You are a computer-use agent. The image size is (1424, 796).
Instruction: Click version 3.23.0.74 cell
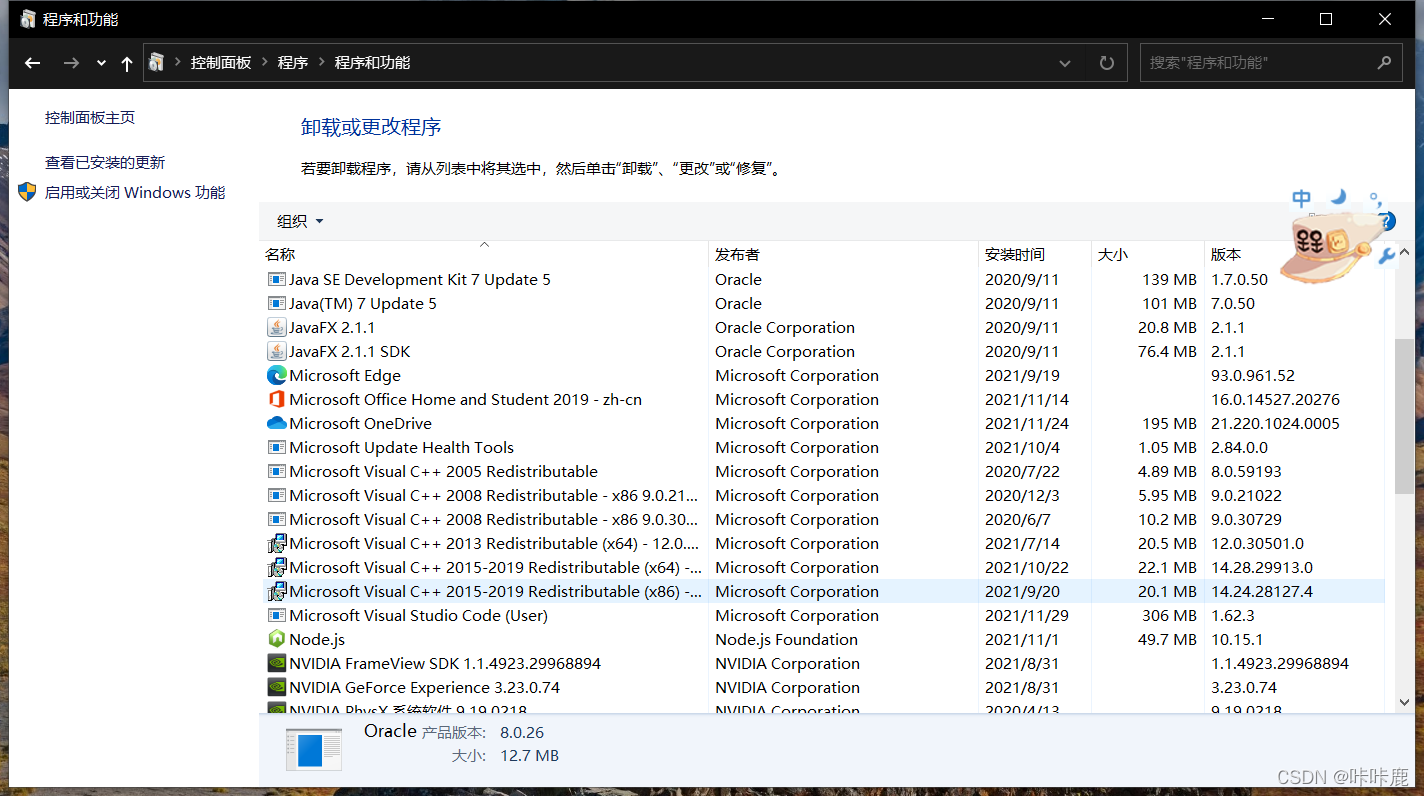click(x=1243, y=688)
